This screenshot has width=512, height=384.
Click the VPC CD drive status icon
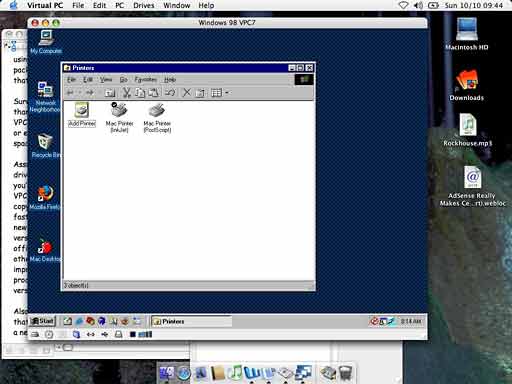[x=49, y=334]
